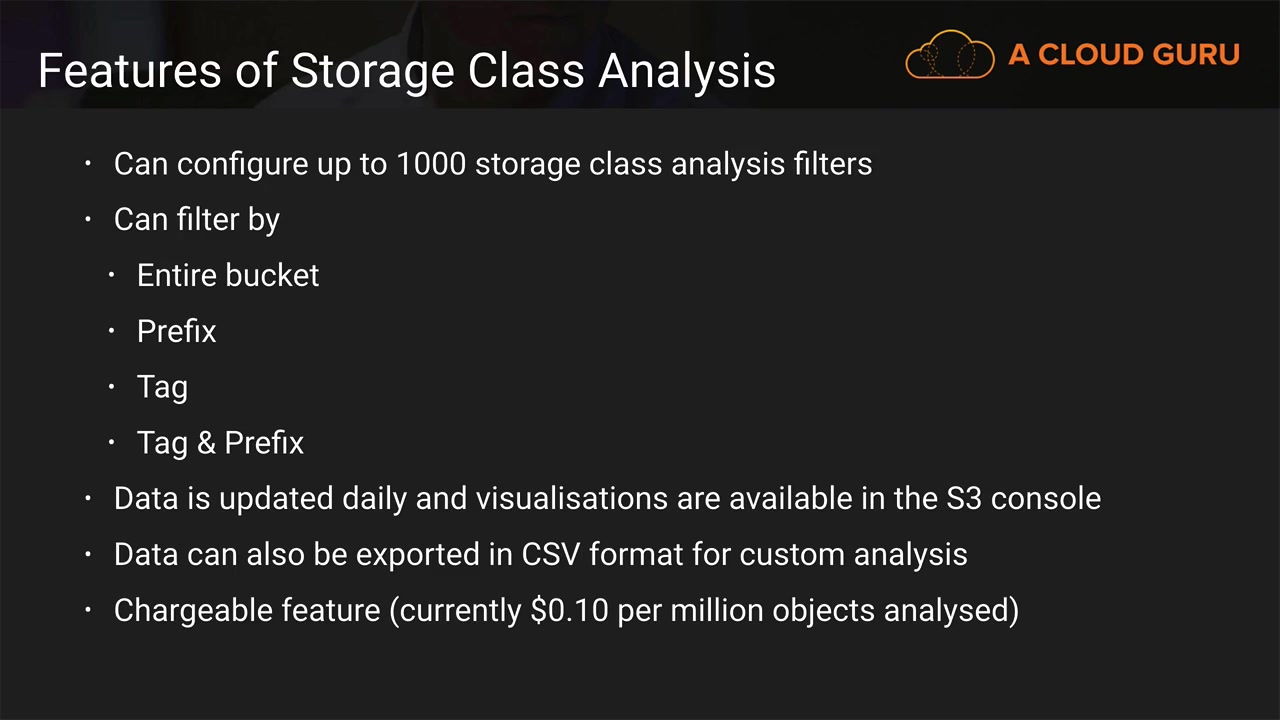
Task: Click the slide title "Features of Storage Class Analysis"
Action: tap(406, 71)
